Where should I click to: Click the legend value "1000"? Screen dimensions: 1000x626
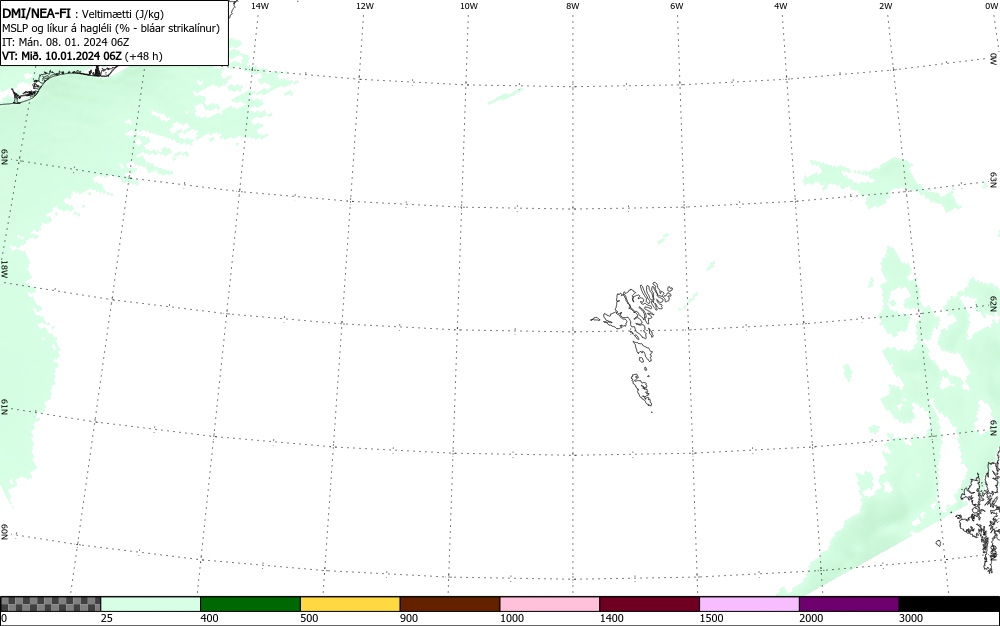coord(512,618)
